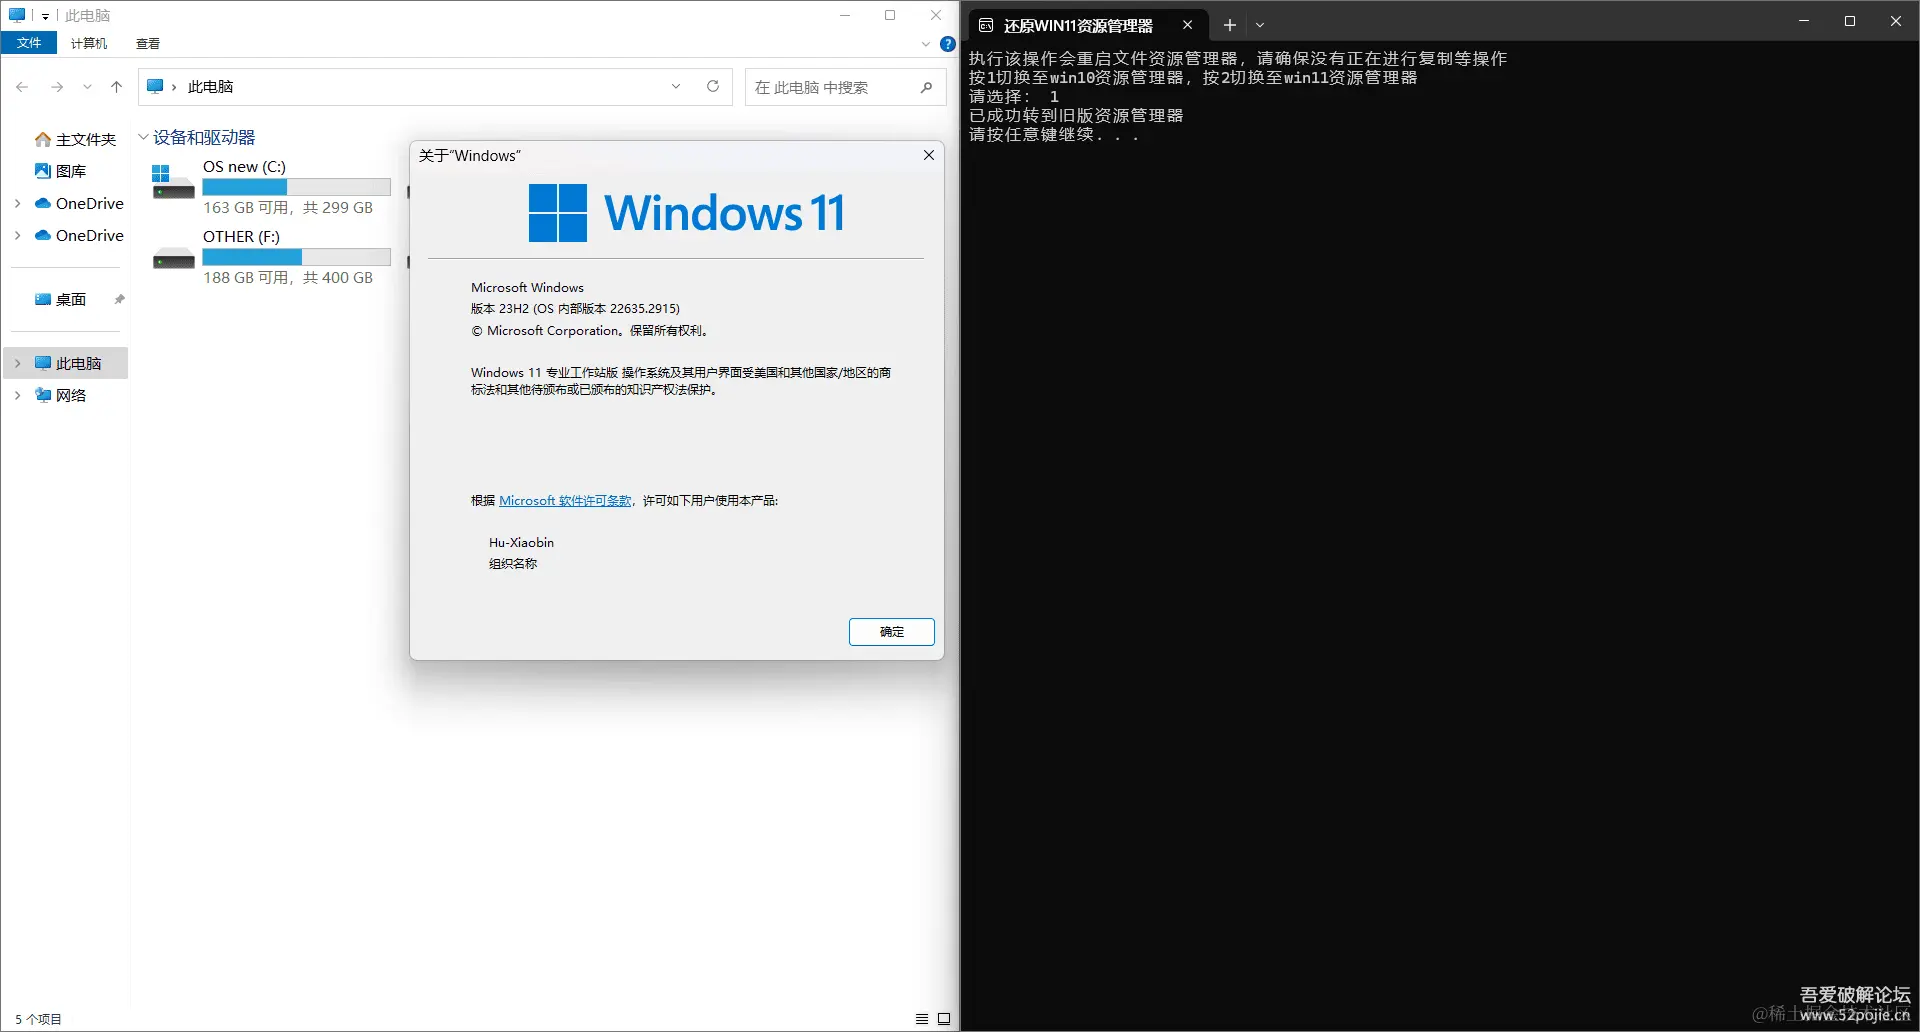Open a new terminal tab
This screenshot has height=1032, width=1920.
1230,25
